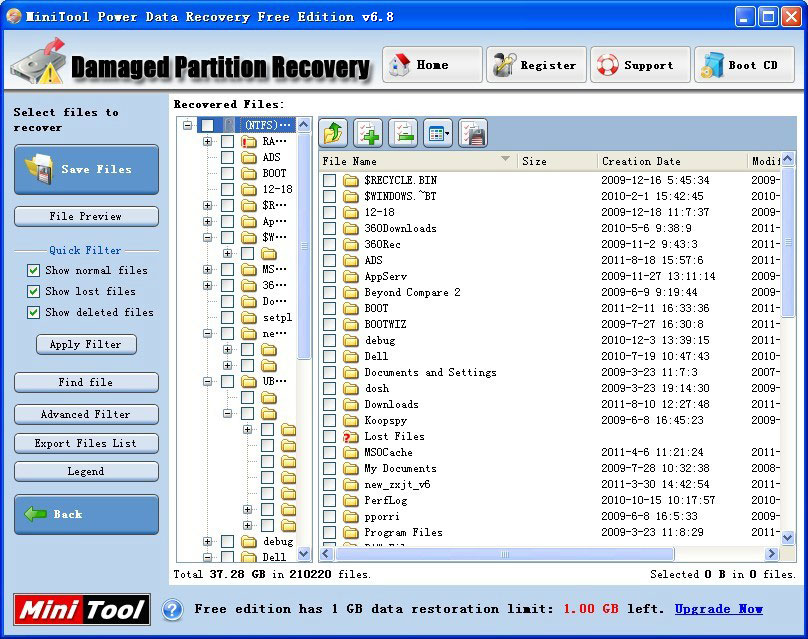This screenshot has height=639, width=808.
Task: Follow the Upgrade Now link
Action: pos(719,609)
